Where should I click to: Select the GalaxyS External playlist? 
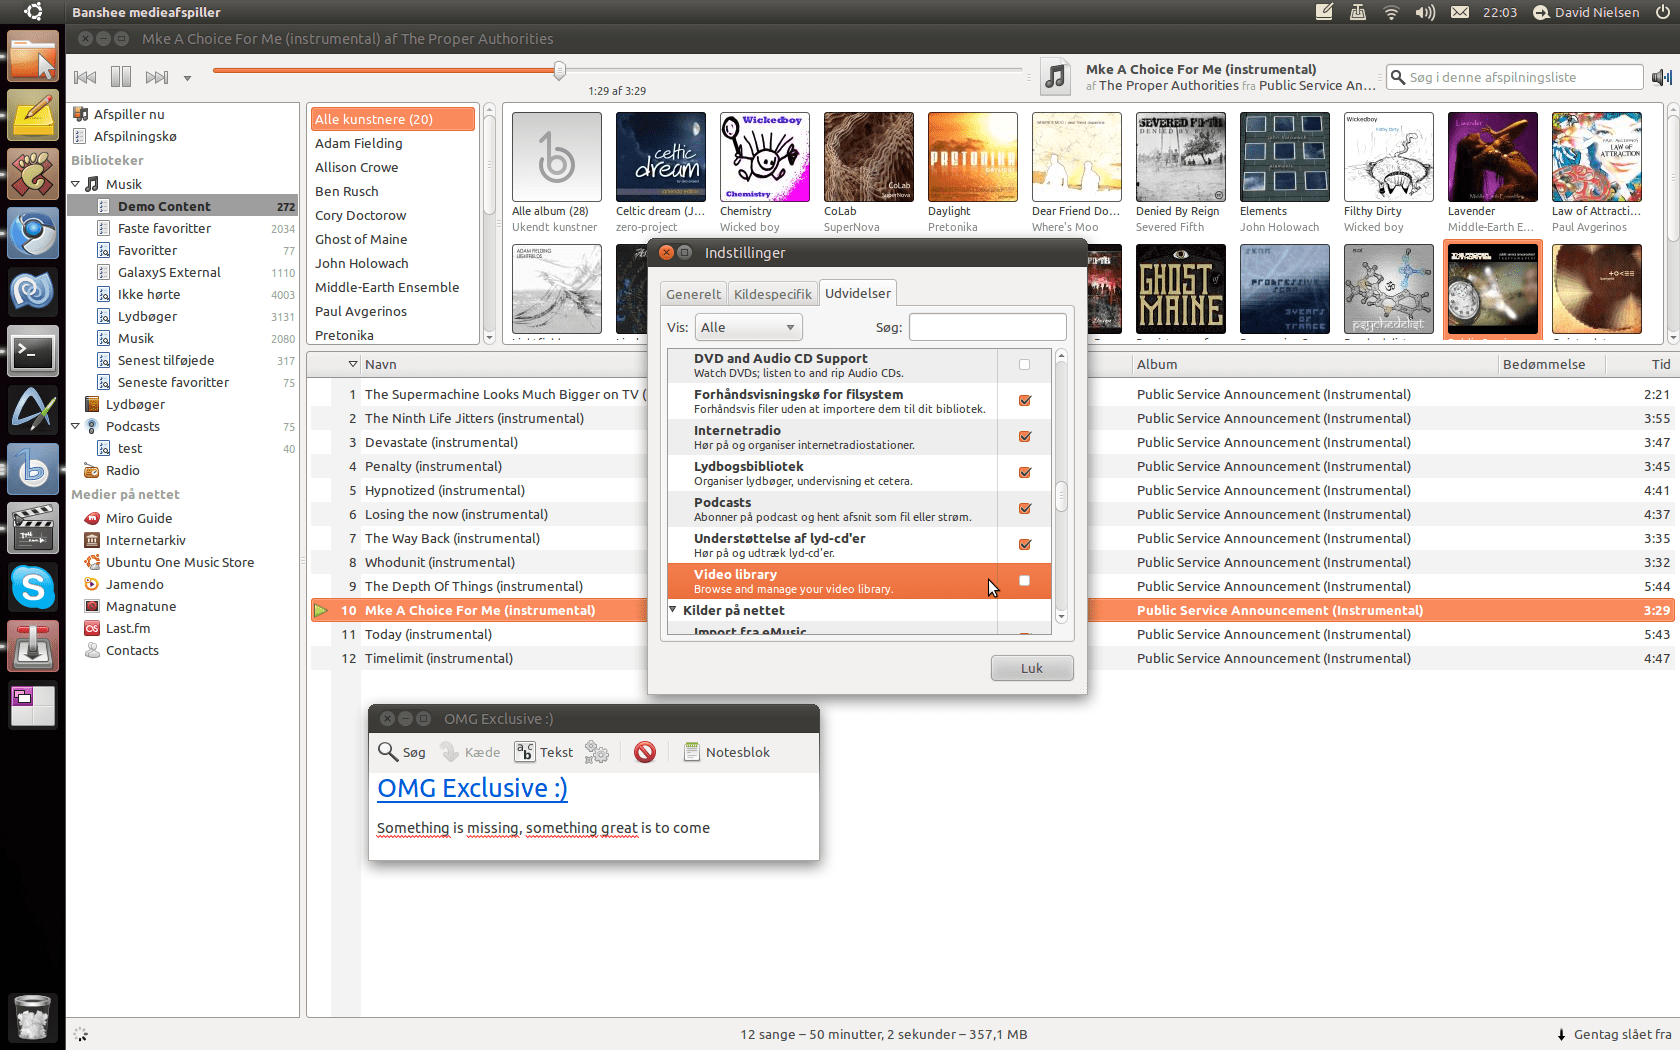click(x=183, y=272)
